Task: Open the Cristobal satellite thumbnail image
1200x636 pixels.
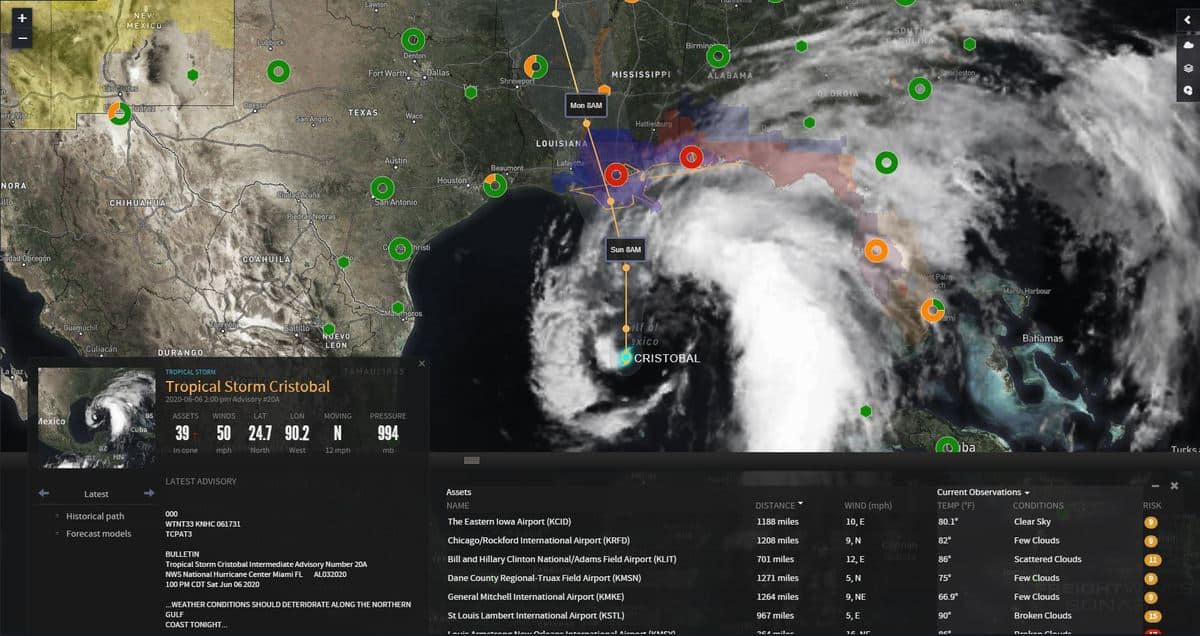Action: pyautogui.click(x=97, y=417)
